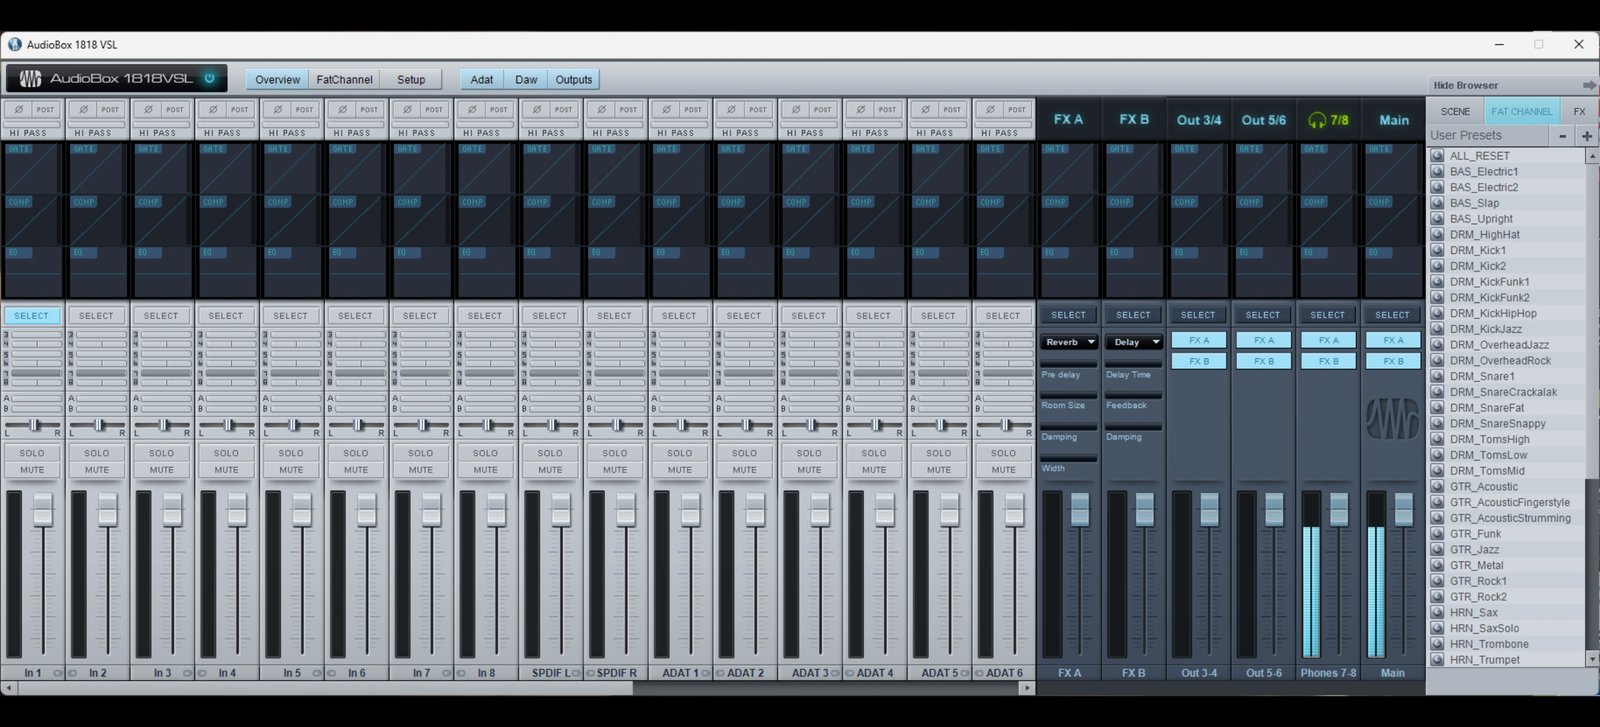Click the PreSonus logo on Main channel

pos(1393,419)
